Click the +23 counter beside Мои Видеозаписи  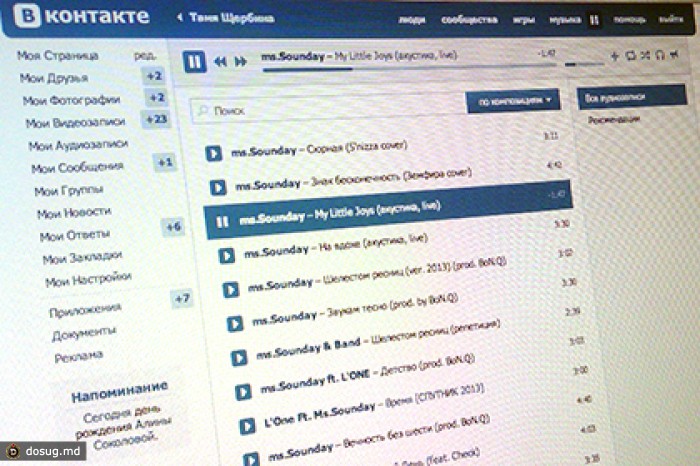(x=156, y=119)
